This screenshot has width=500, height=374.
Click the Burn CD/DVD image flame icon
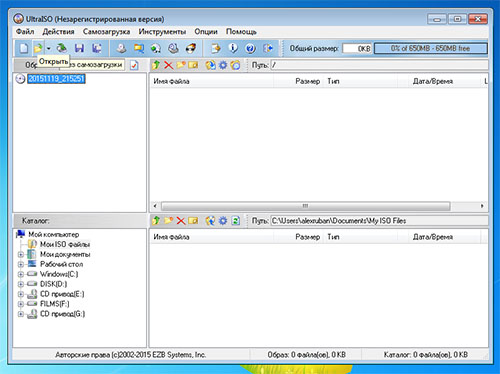click(x=190, y=48)
